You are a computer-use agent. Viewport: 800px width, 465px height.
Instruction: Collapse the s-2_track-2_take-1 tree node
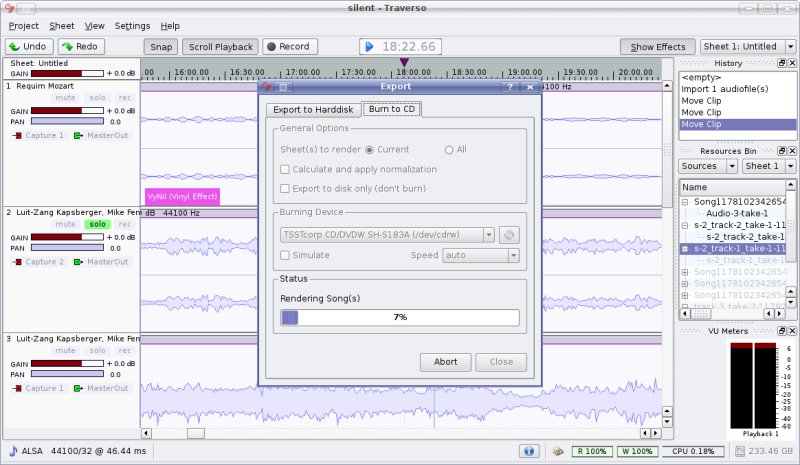(x=685, y=225)
